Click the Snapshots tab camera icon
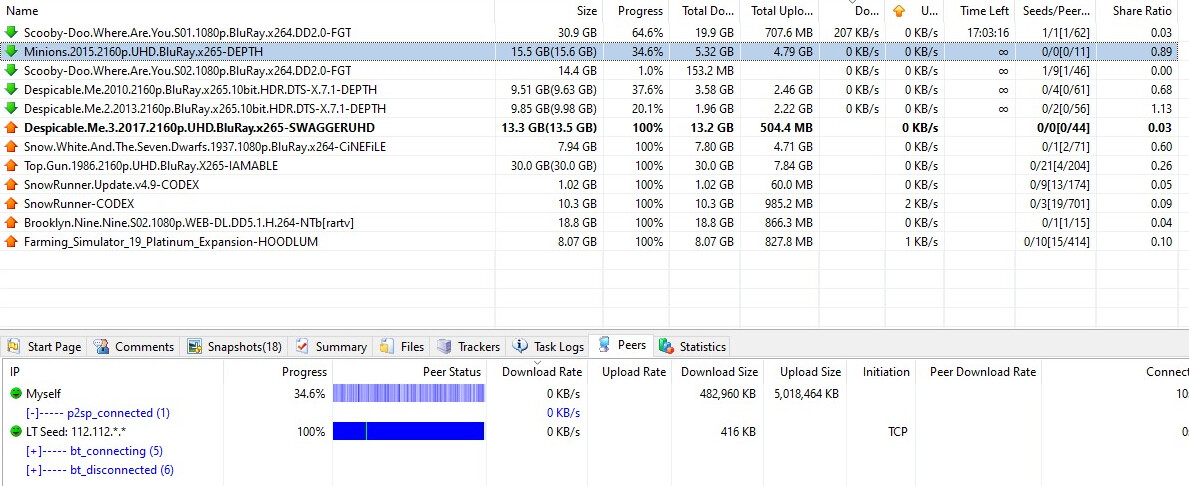Viewport: 1189px width, 486px height. (x=194, y=347)
